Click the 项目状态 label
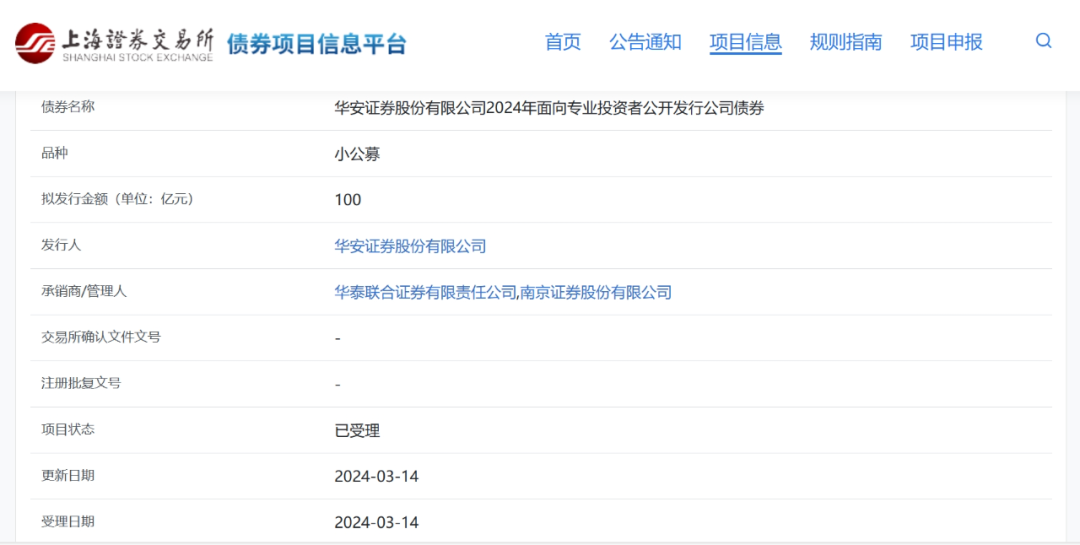 (68, 429)
